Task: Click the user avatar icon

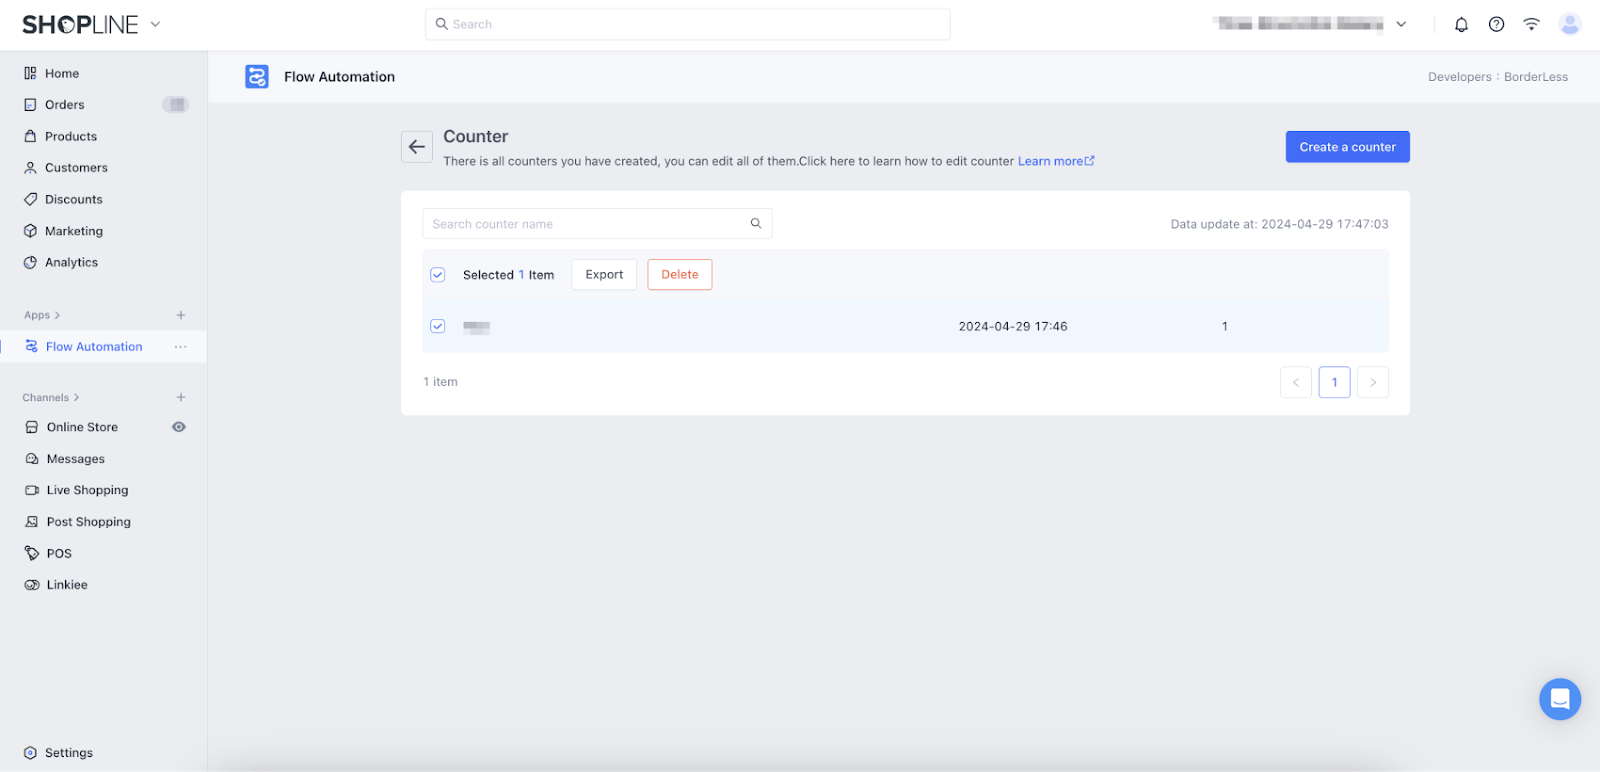Action: 1569,25
